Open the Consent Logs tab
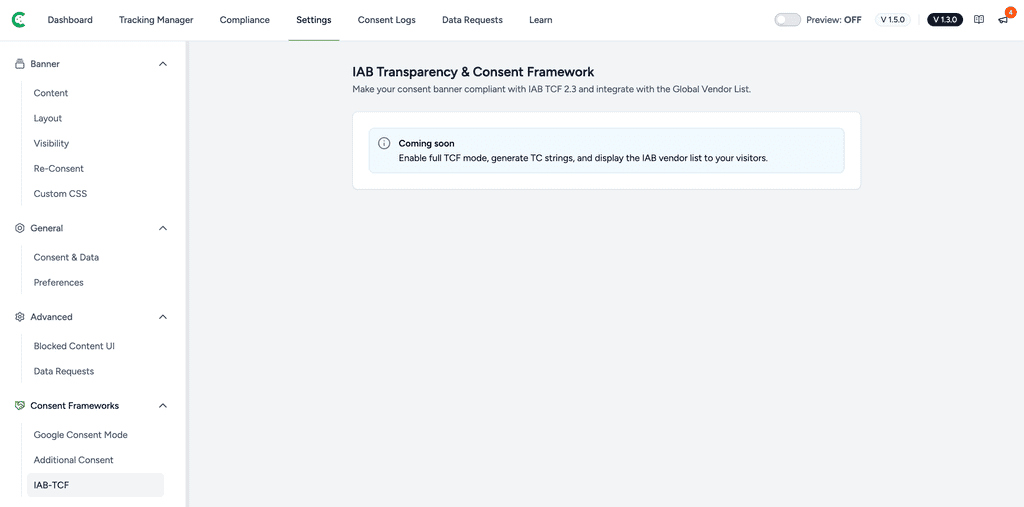The width and height of the screenshot is (1024, 507). click(387, 20)
